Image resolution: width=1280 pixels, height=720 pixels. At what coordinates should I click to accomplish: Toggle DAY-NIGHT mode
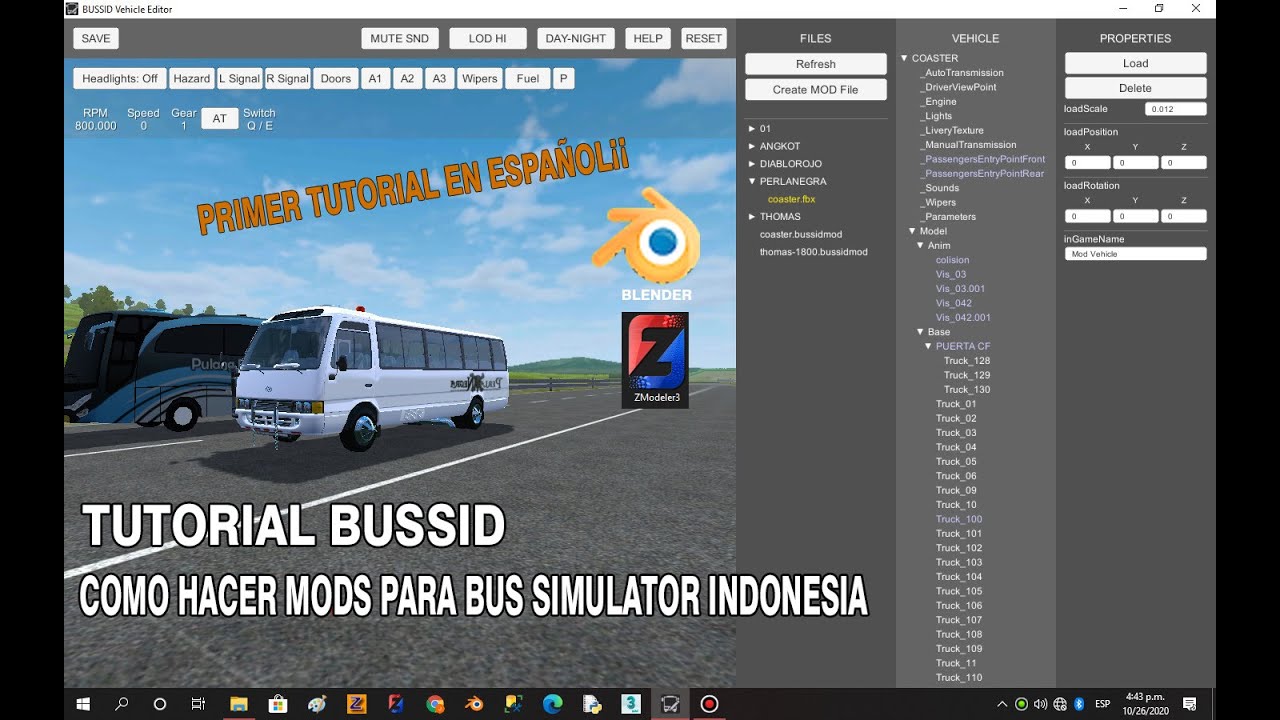[576, 38]
